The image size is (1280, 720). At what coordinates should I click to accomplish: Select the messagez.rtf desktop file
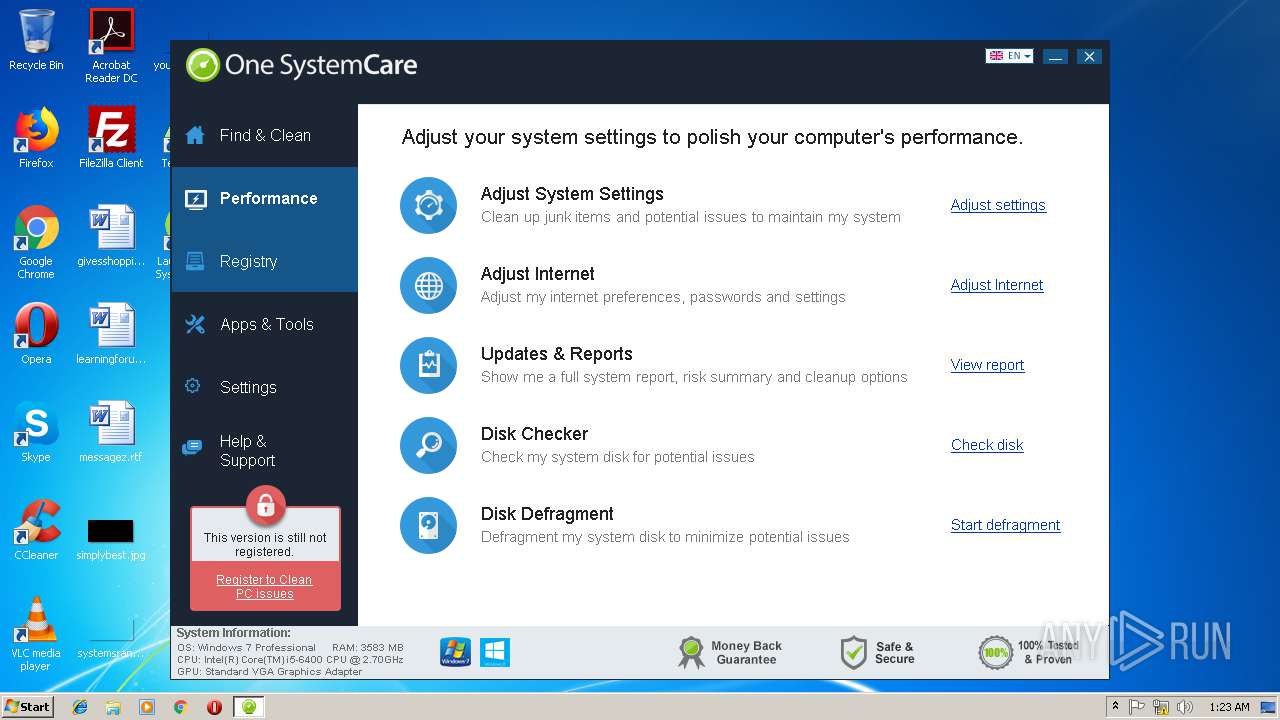[x=111, y=432]
